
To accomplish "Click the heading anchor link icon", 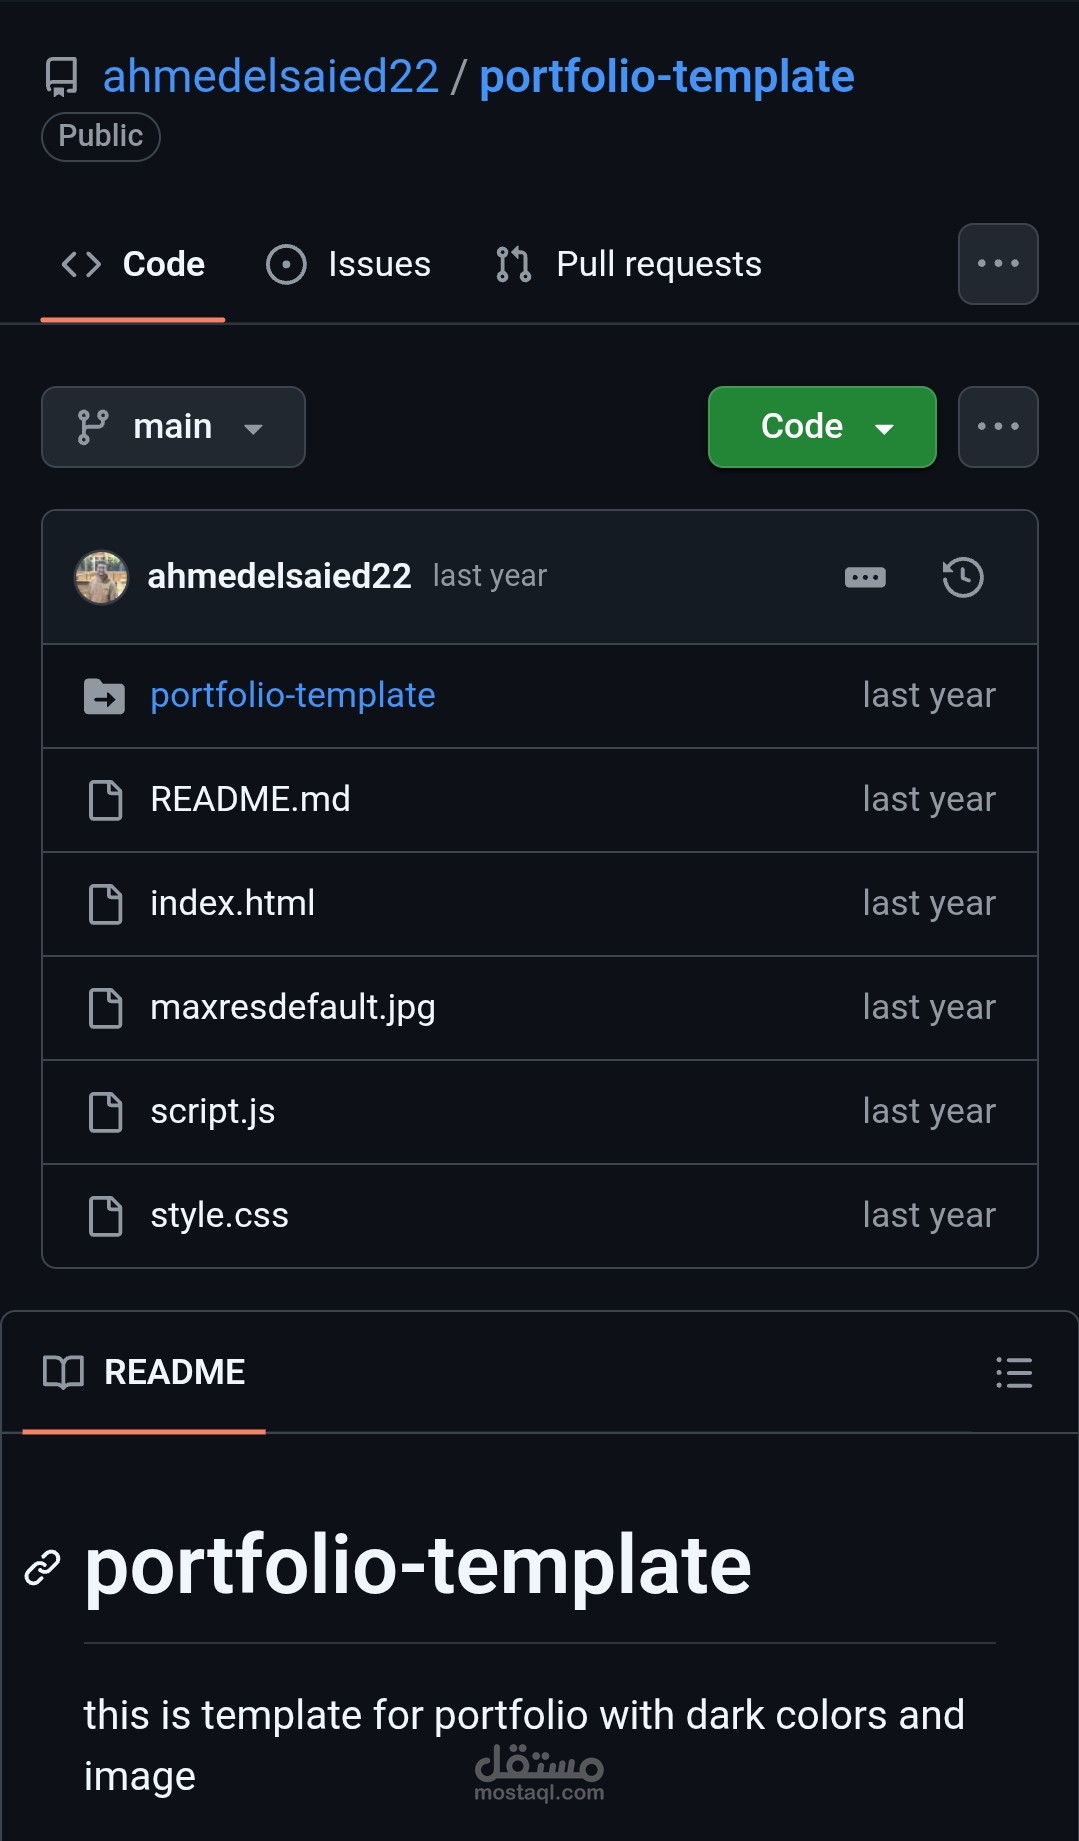I will pyautogui.click(x=42, y=1567).
